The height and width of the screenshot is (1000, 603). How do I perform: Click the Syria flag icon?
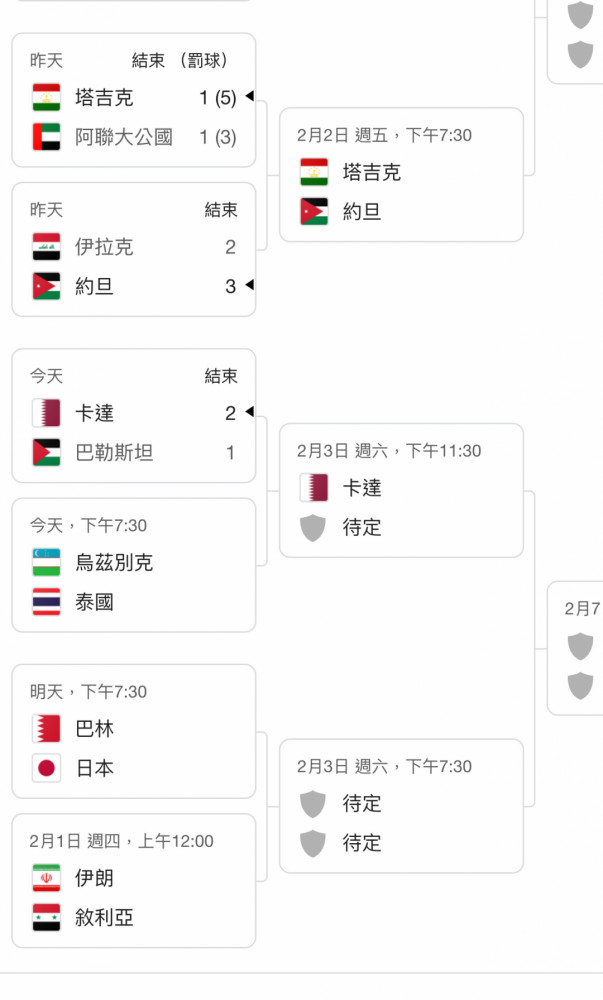[x=47, y=918]
